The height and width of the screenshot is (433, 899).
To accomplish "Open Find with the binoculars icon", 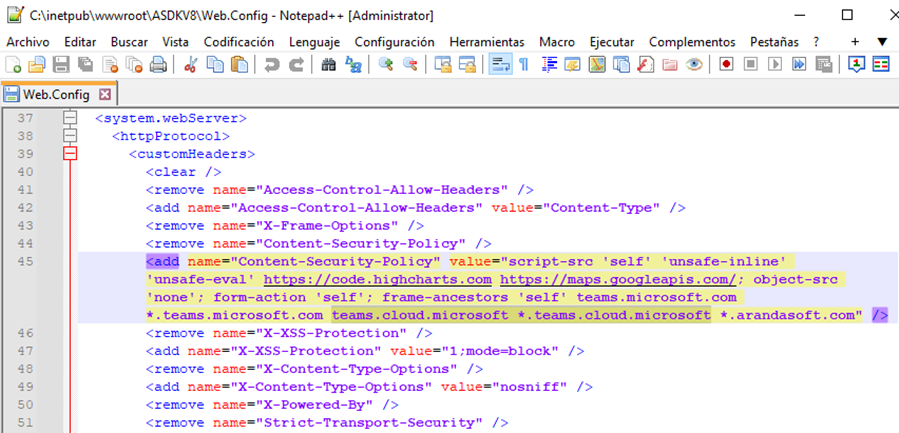I will [x=329, y=65].
